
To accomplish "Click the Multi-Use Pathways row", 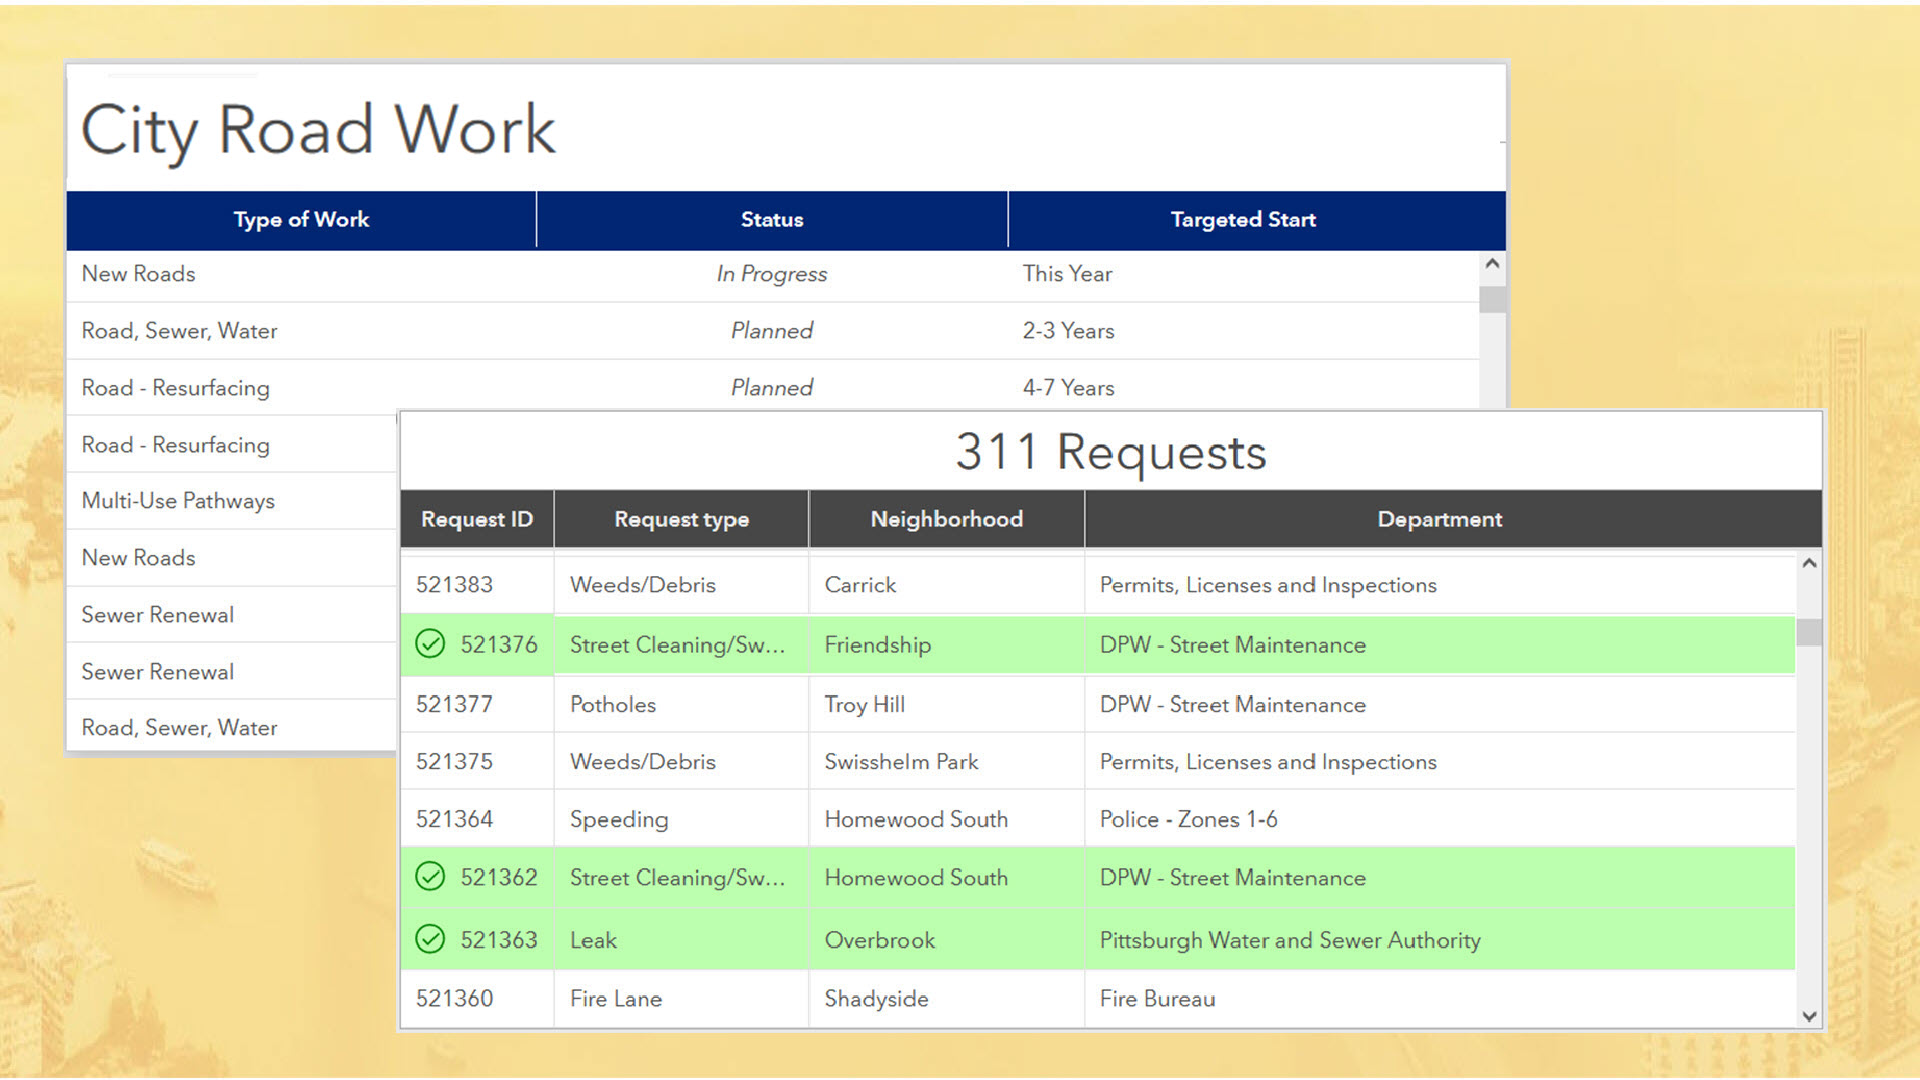I will tap(177, 500).
